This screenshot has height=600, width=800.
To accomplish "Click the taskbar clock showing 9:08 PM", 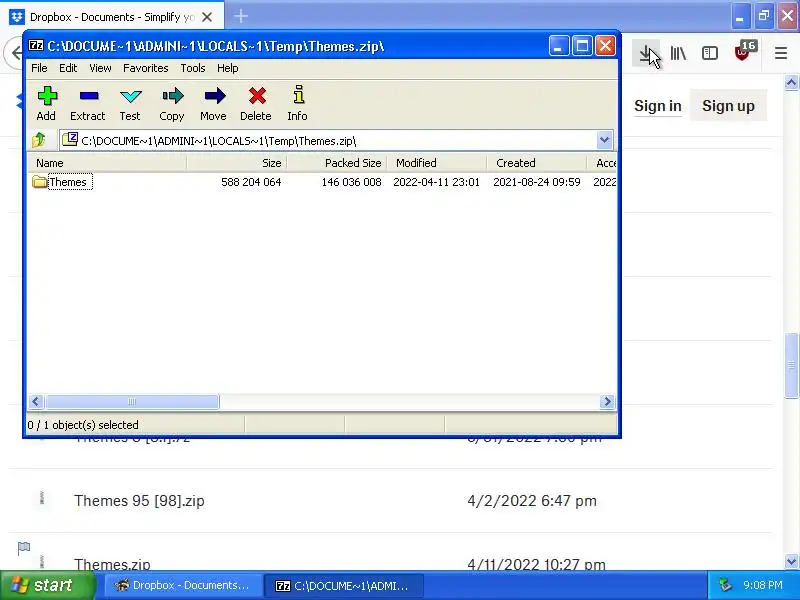I will point(762,585).
